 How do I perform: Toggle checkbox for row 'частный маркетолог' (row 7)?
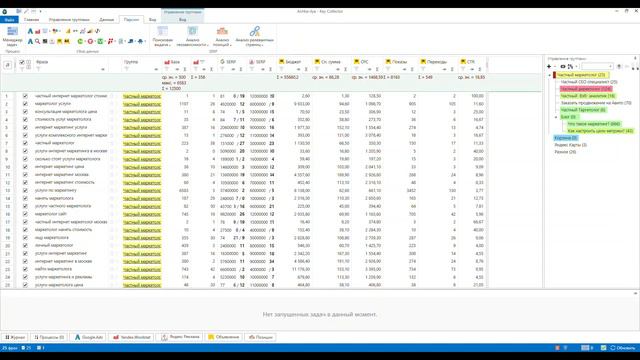tap(25, 143)
